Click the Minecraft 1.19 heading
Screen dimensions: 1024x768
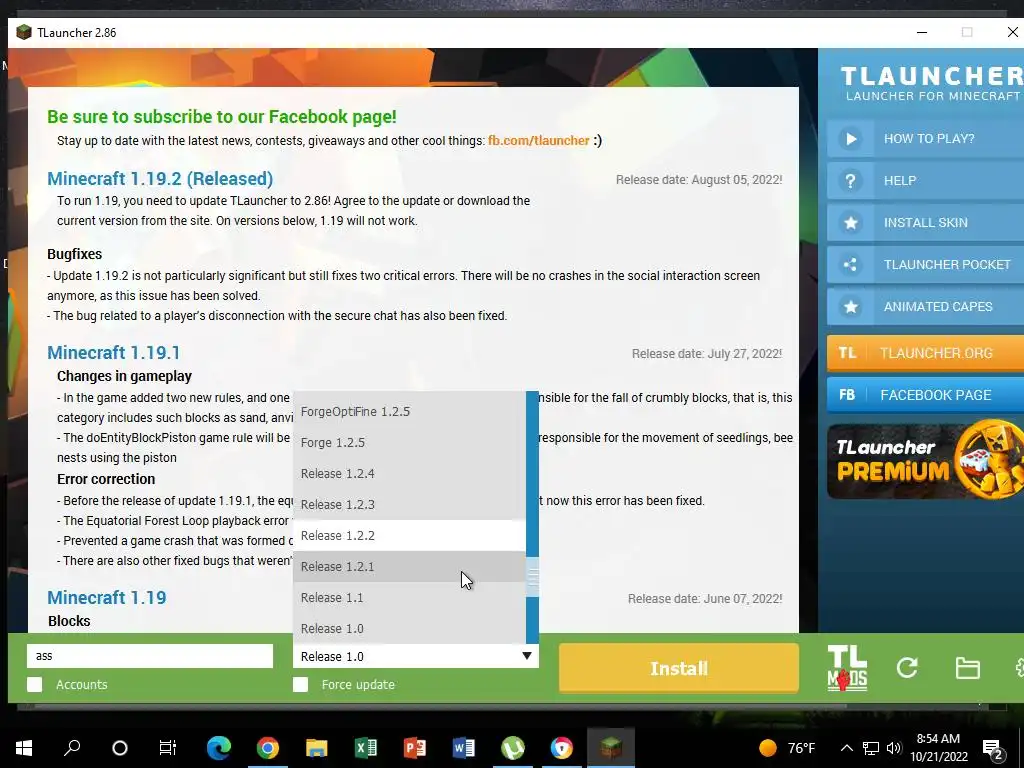click(x=106, y=598)
